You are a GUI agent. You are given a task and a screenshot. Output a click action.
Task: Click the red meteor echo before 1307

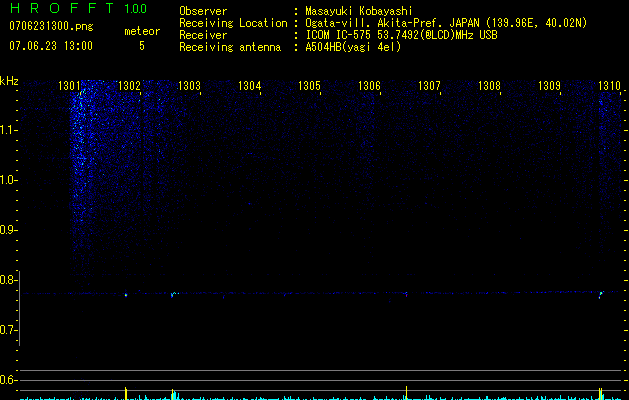tap(406, 294)
